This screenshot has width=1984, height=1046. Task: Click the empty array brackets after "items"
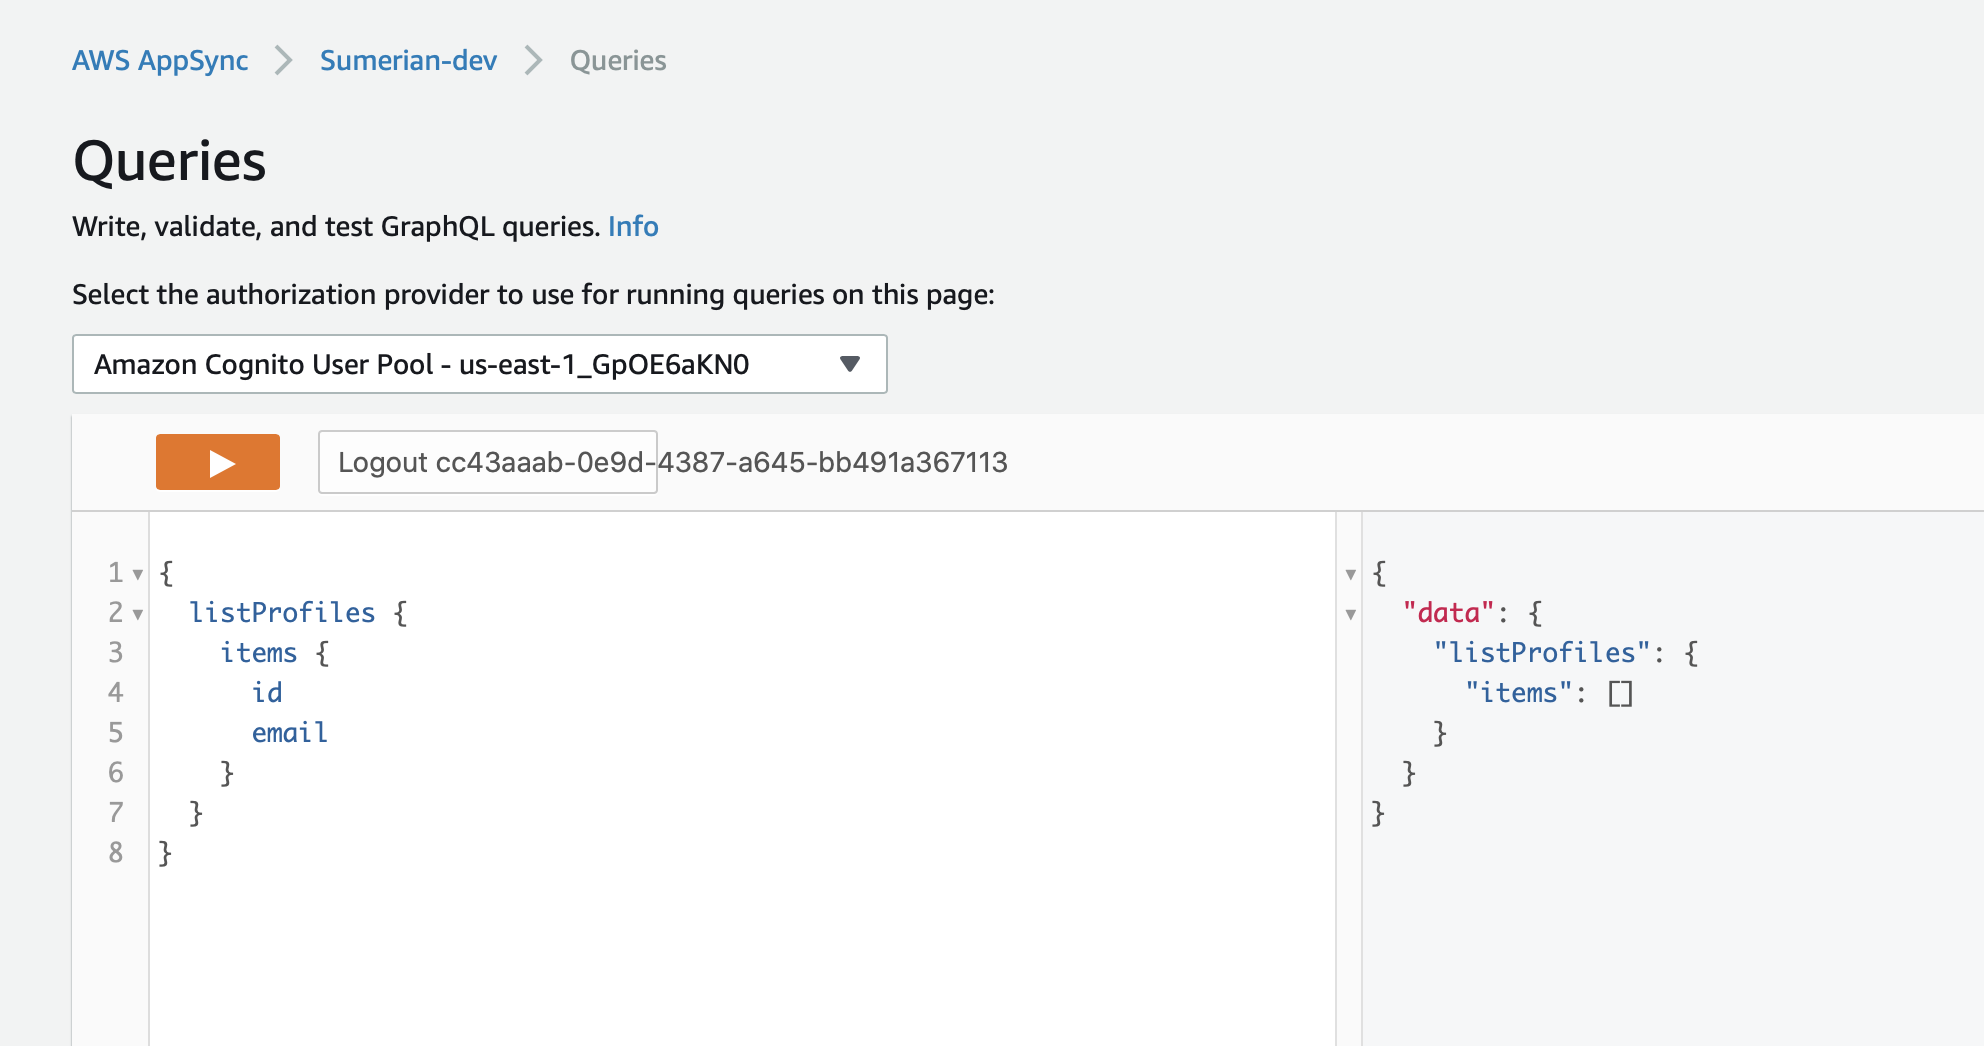pos(1621,693)
